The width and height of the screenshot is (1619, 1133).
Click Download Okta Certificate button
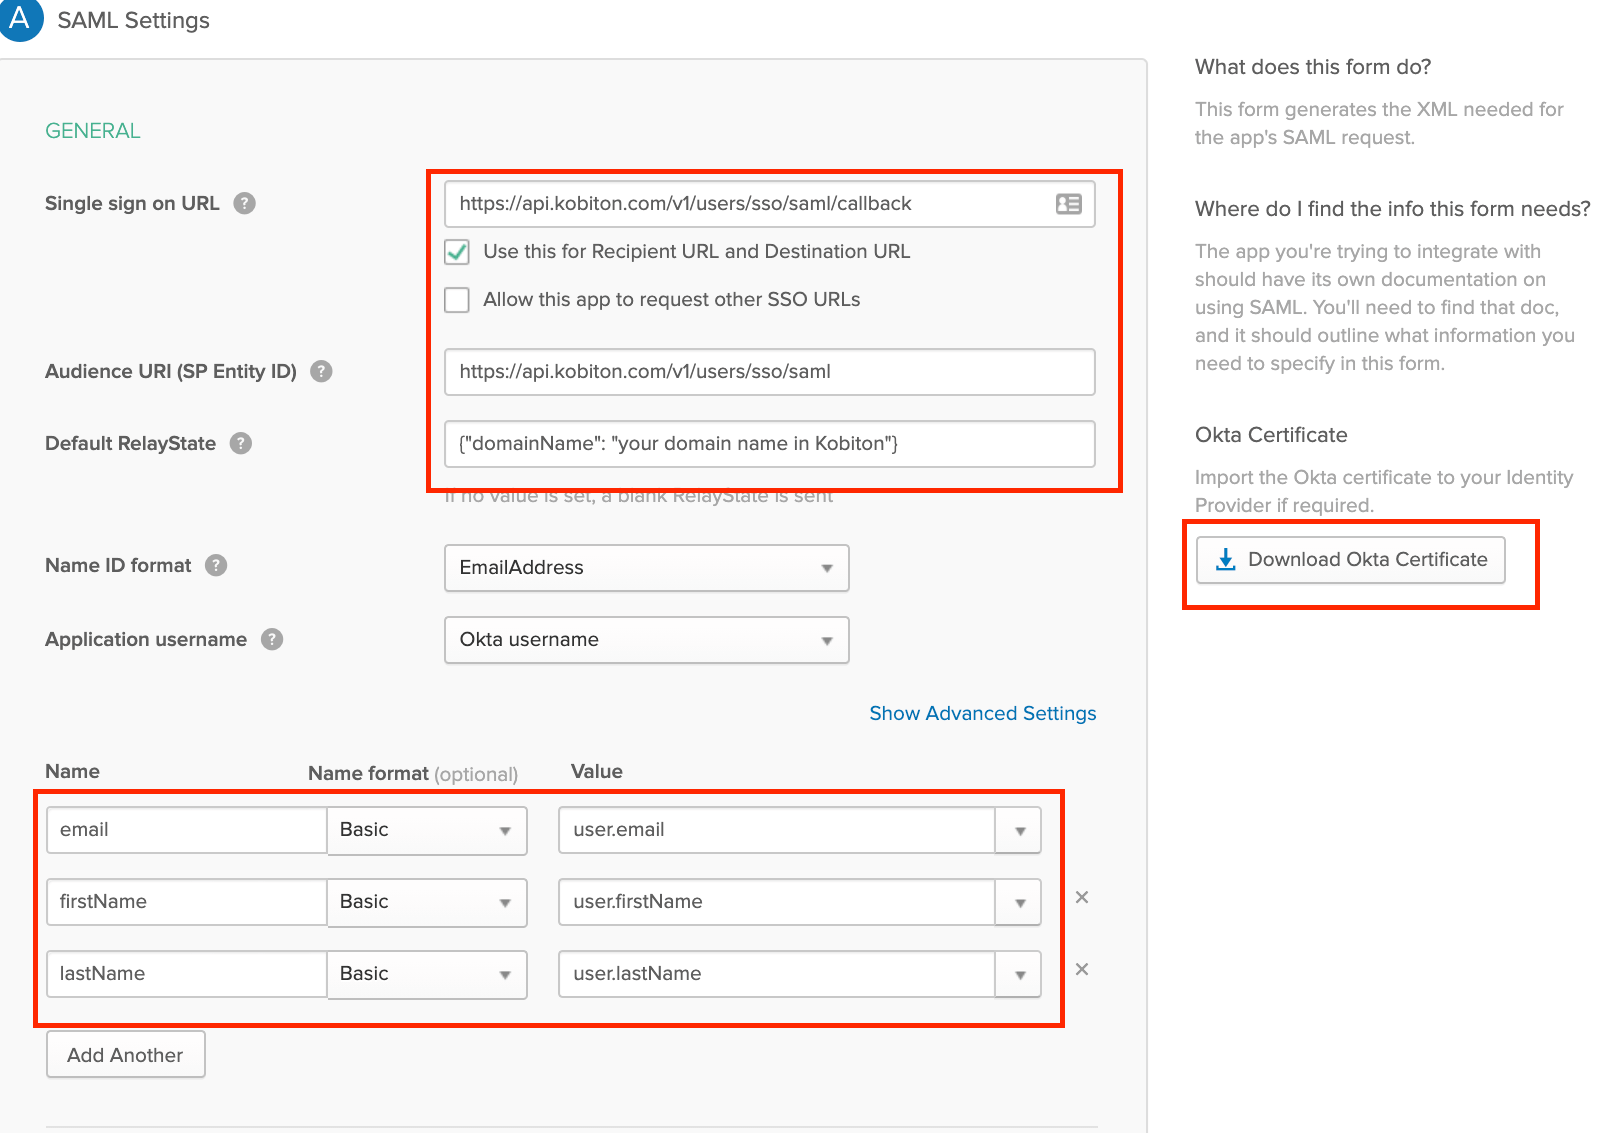(x=1351, y=560)
